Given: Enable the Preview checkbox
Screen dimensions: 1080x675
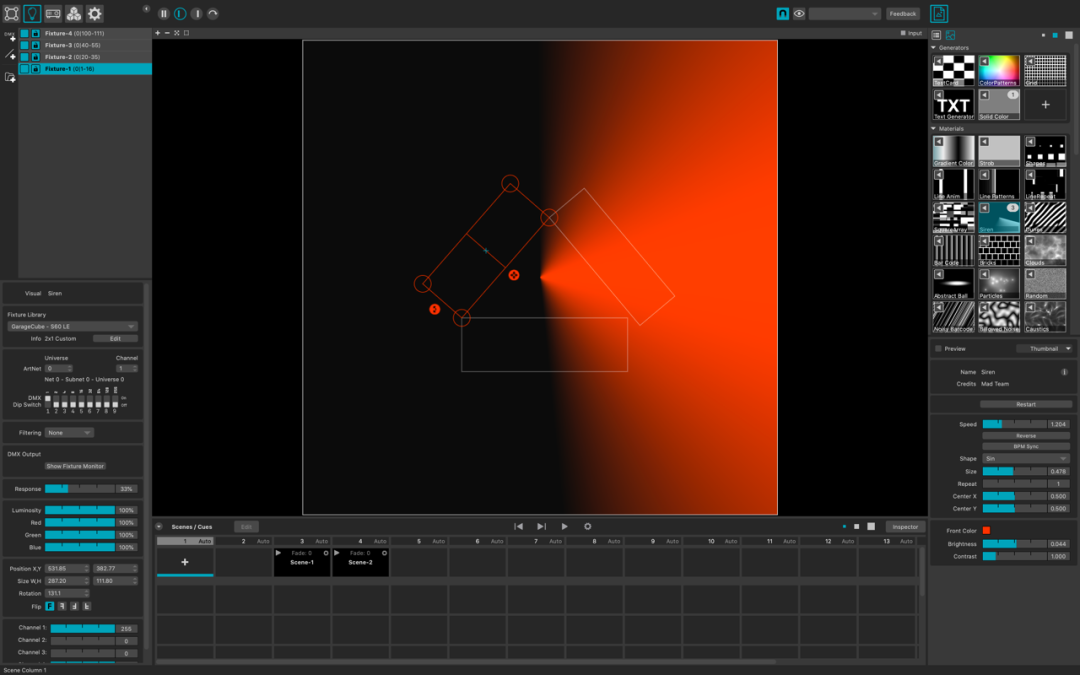Looking at the screenshot, I should point(938,349).
